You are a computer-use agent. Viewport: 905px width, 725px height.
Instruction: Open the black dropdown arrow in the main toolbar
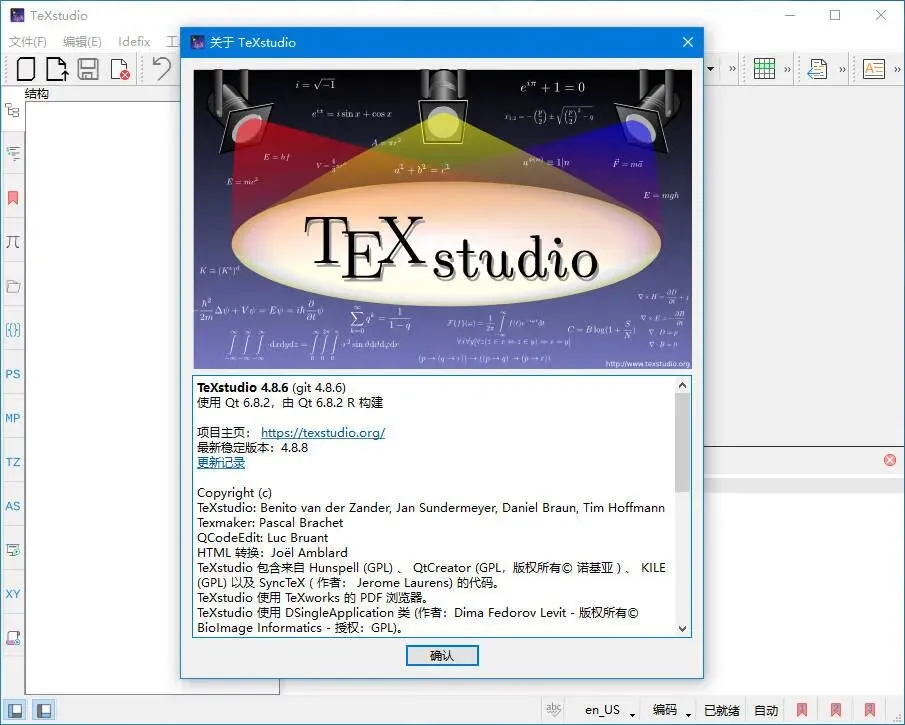[x=711, y=69]
